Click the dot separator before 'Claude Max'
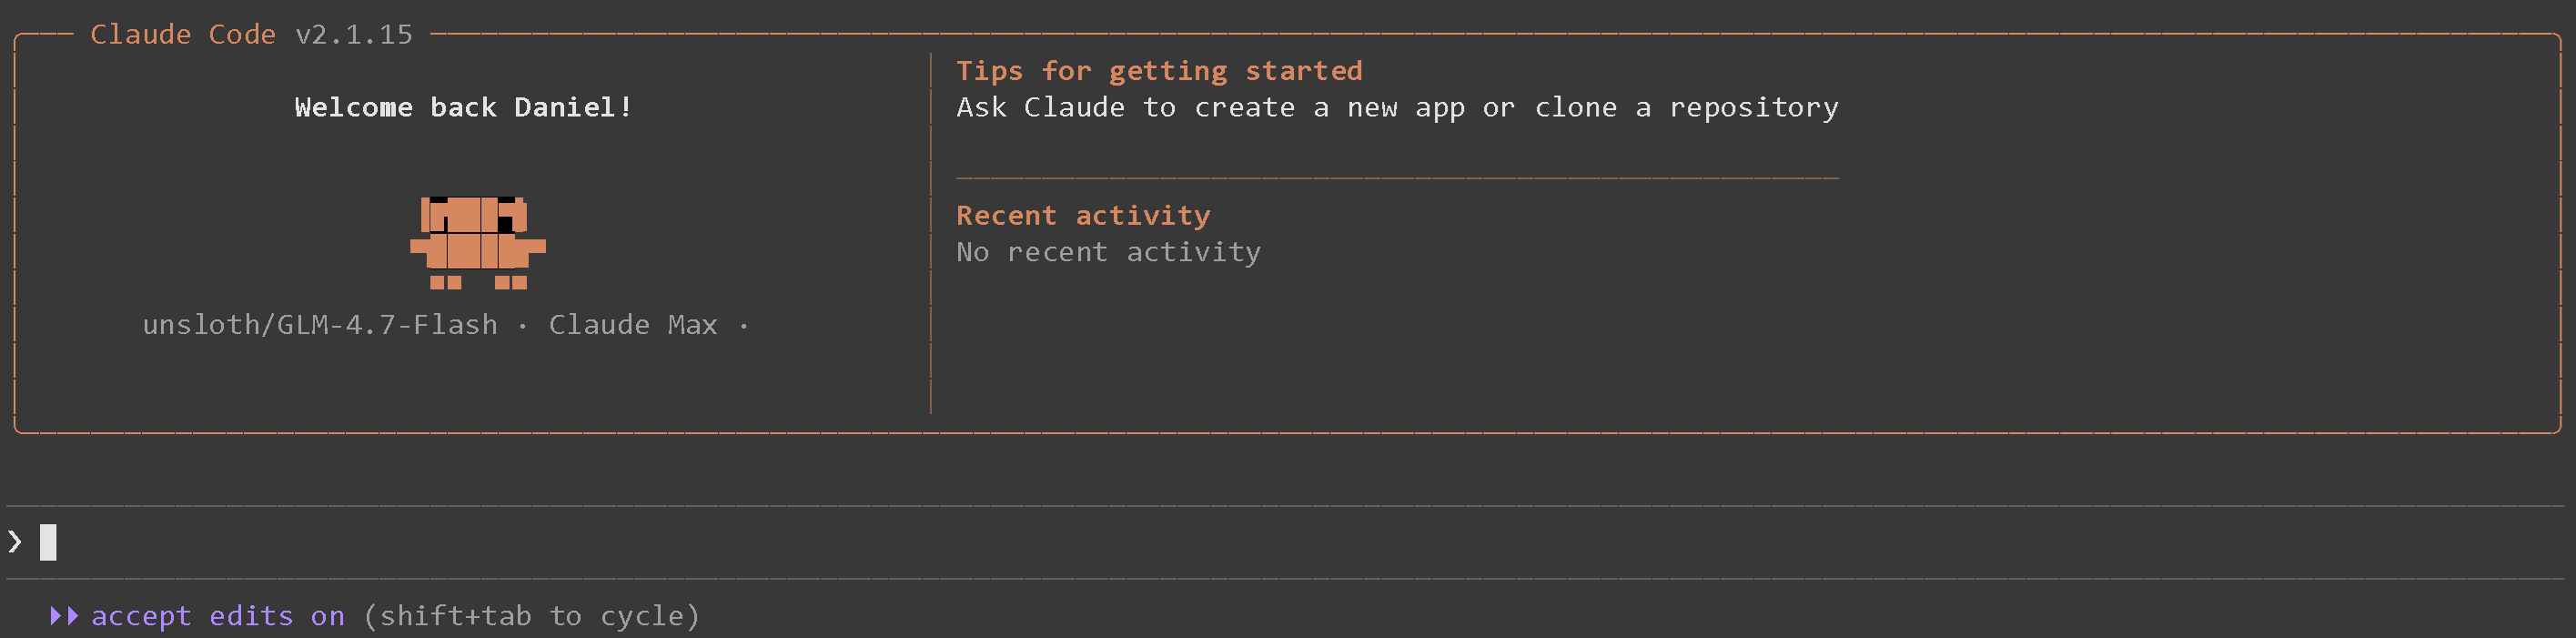Viewport: 2576px width, 638px height. pyautogui.click(x=523, y=326)
